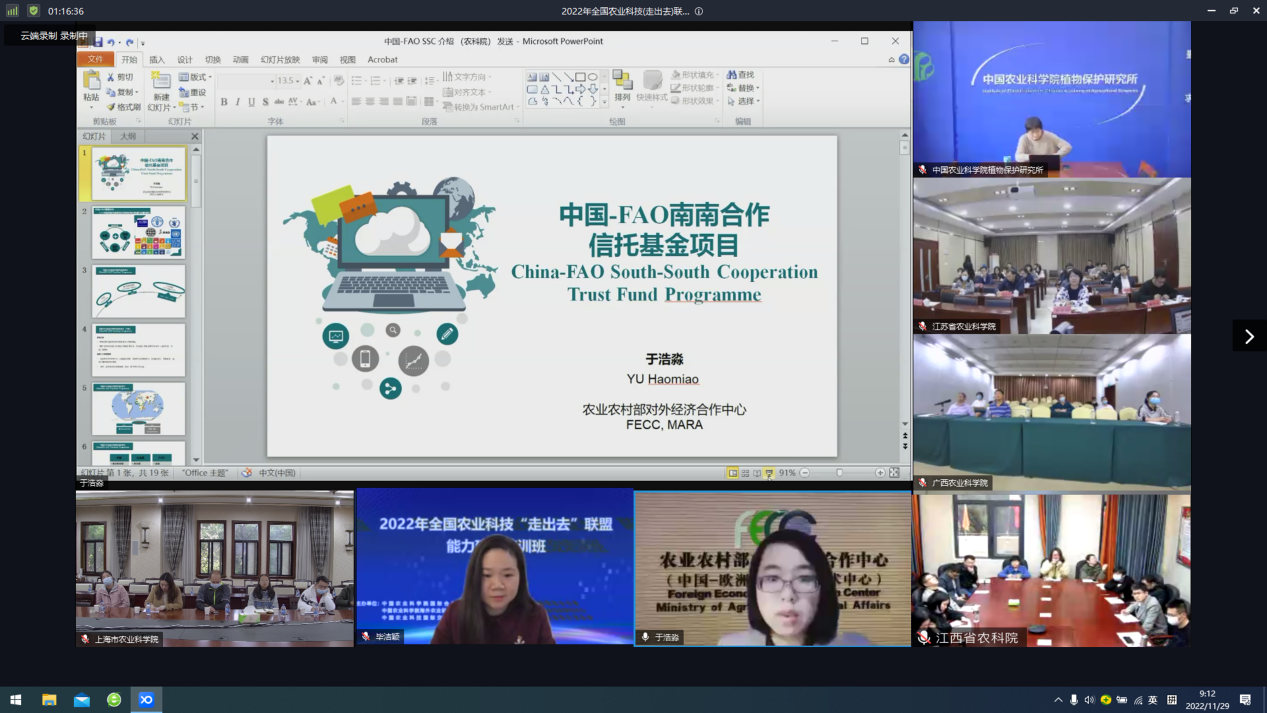Click the network signal bars icon
This screenshot has width=1267, height=713.
13,11
